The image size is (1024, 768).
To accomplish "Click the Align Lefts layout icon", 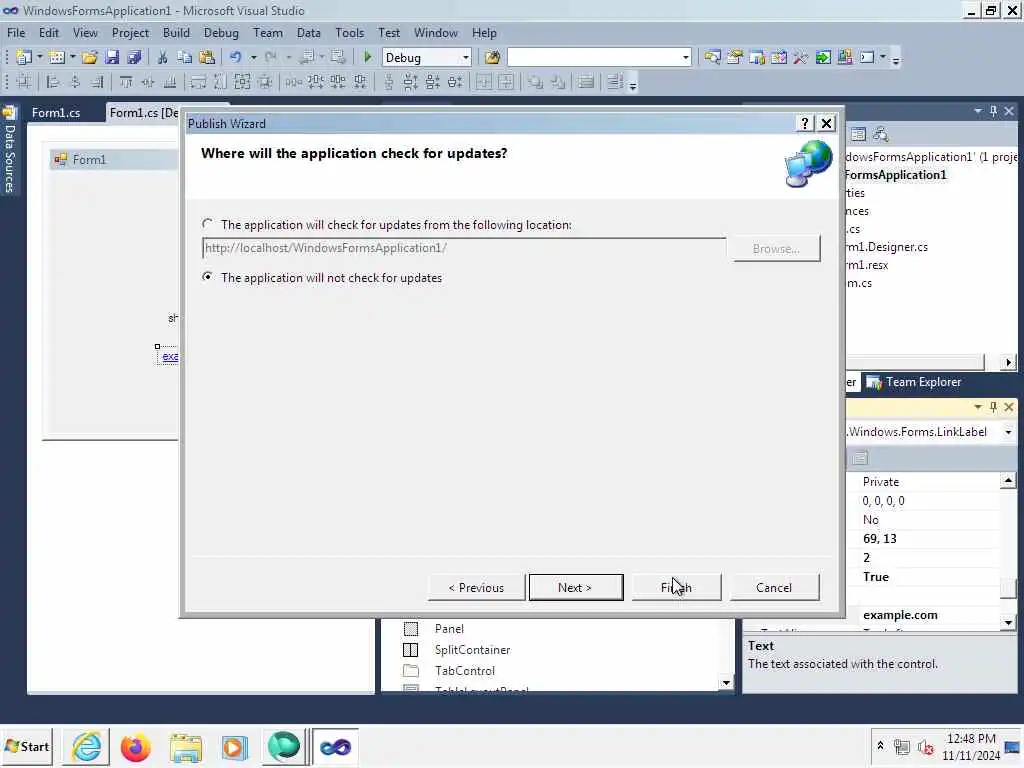I will pyautogui.click(x=53, y=82).
